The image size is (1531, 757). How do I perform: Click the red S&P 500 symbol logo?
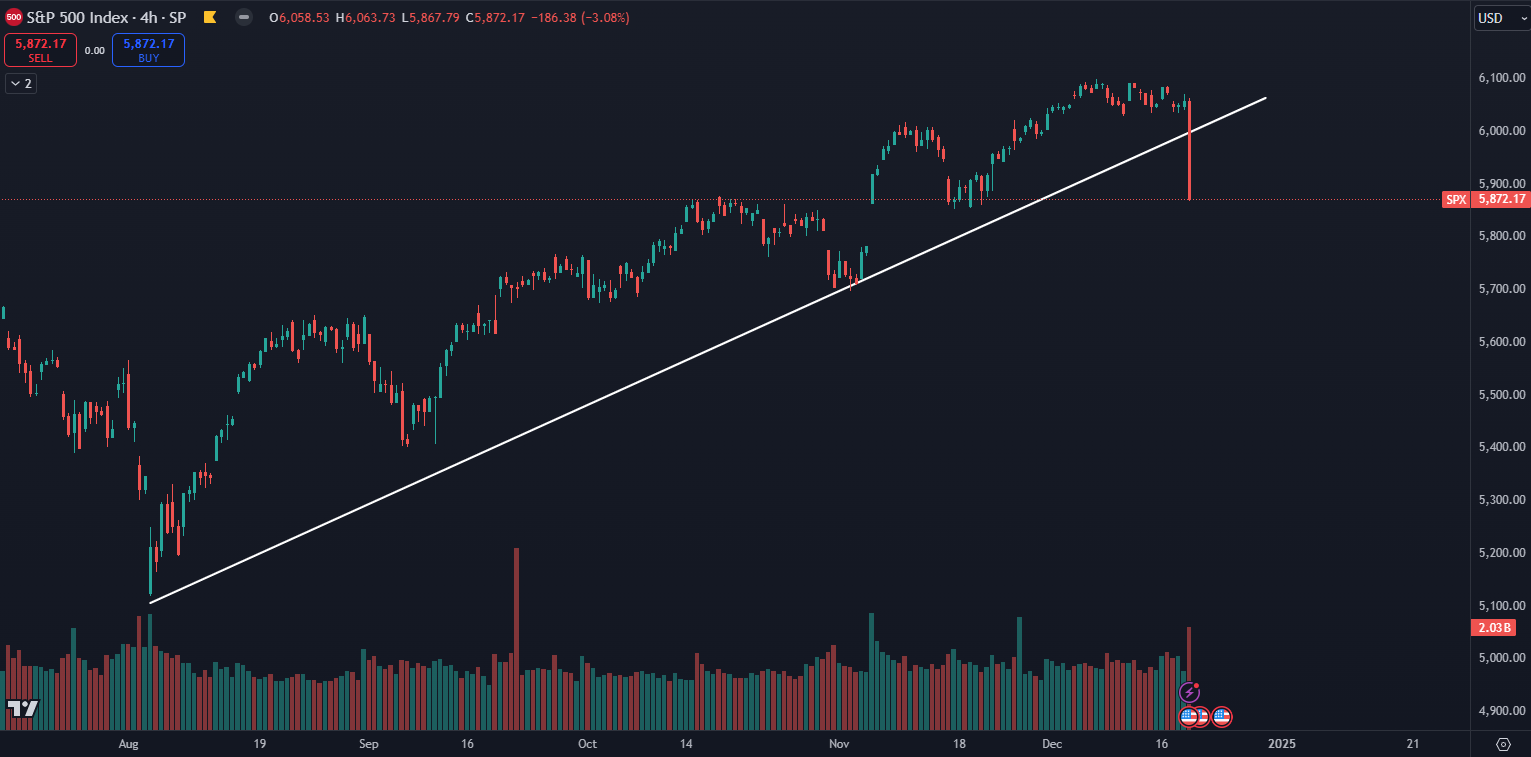pos(14,17)
